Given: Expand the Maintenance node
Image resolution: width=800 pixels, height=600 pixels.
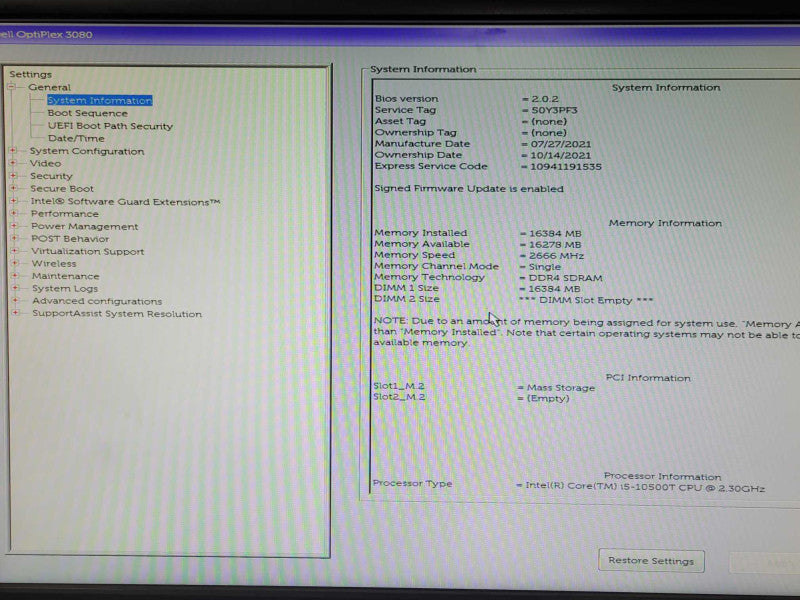Looking at the screenshot, I should tap(15, 276).
